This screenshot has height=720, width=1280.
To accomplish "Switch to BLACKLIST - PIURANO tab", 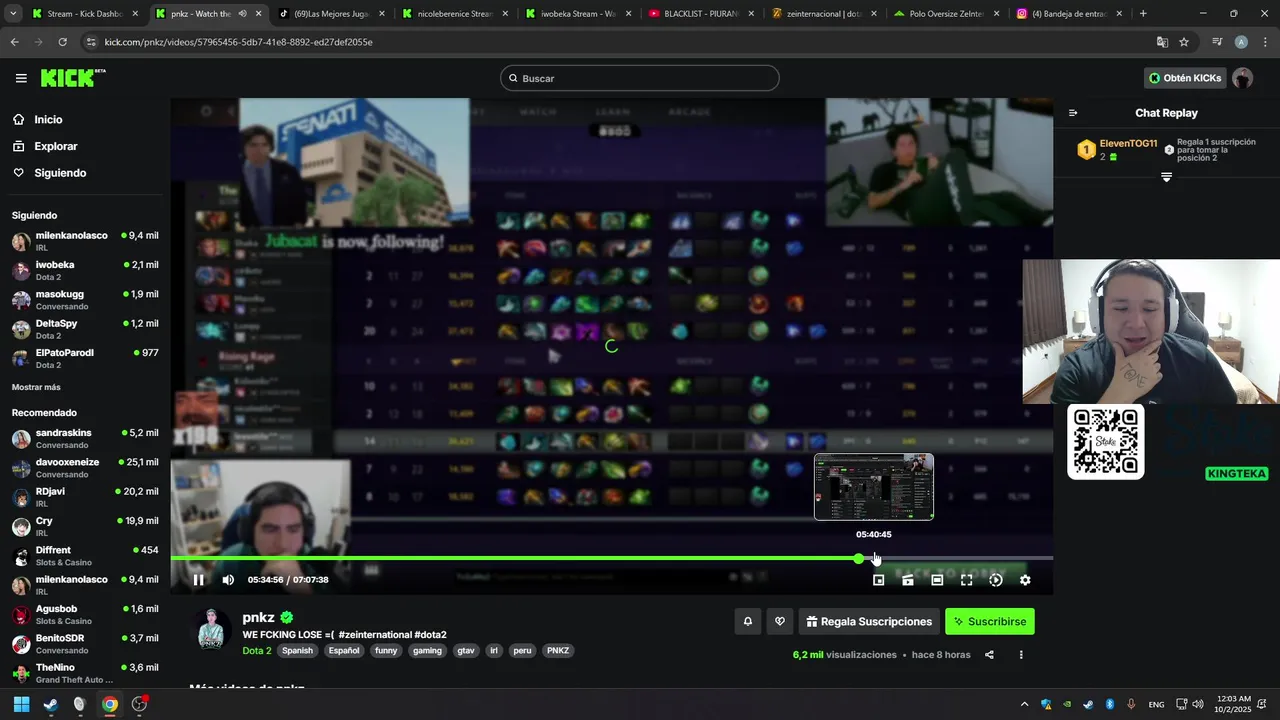I will click(694, 14).
